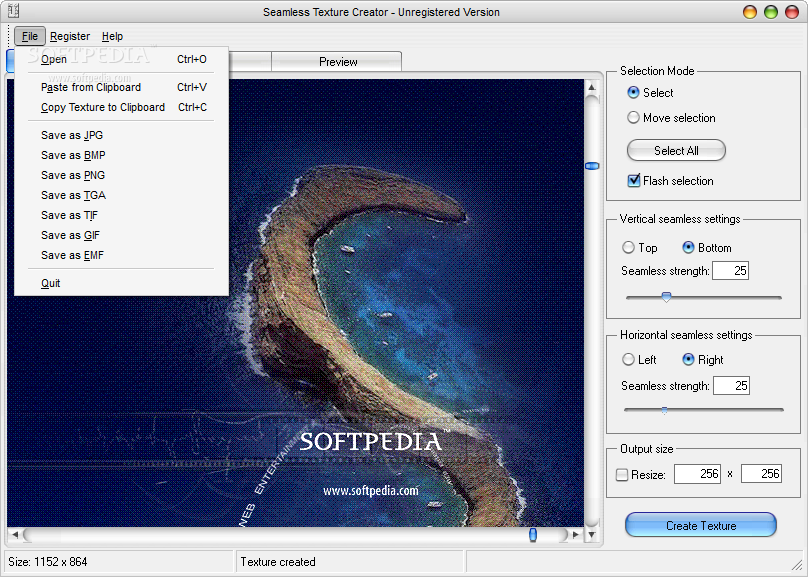
Task: Click the green maximize window button
Action: (771, 12)
